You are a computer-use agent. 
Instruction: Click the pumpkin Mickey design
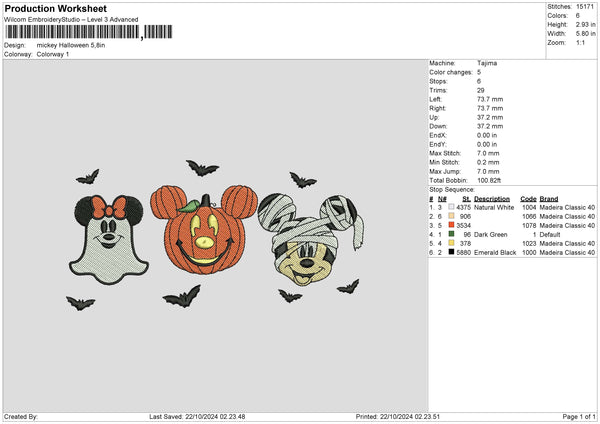204,230
